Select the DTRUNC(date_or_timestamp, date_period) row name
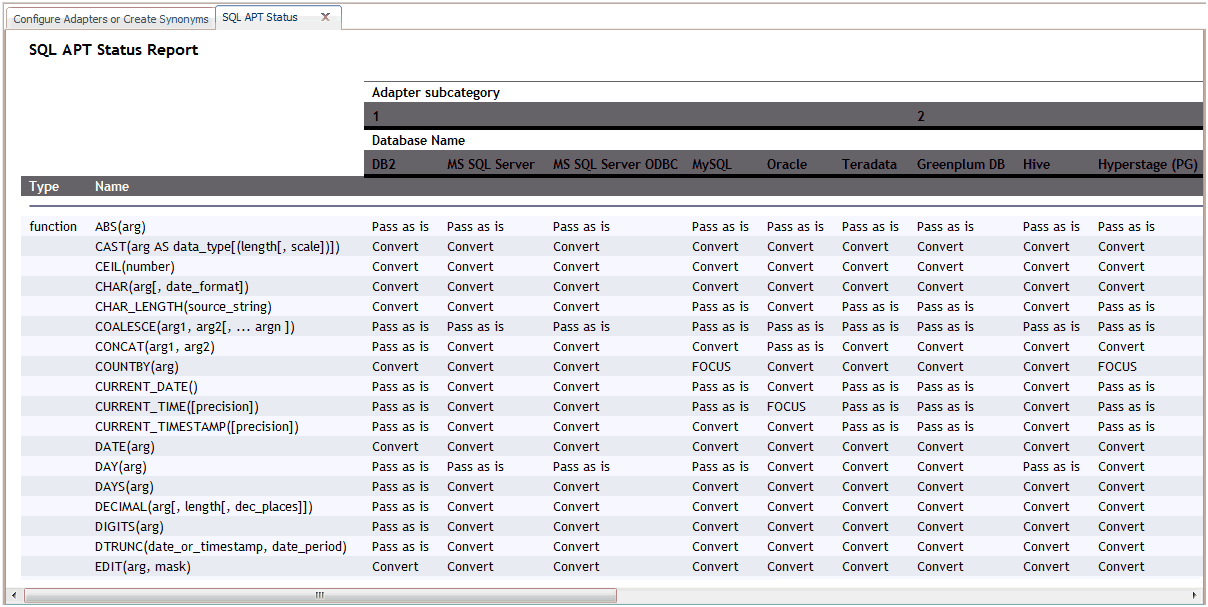The height and width of the screenshot is (607, 1208). click(221, 546)
